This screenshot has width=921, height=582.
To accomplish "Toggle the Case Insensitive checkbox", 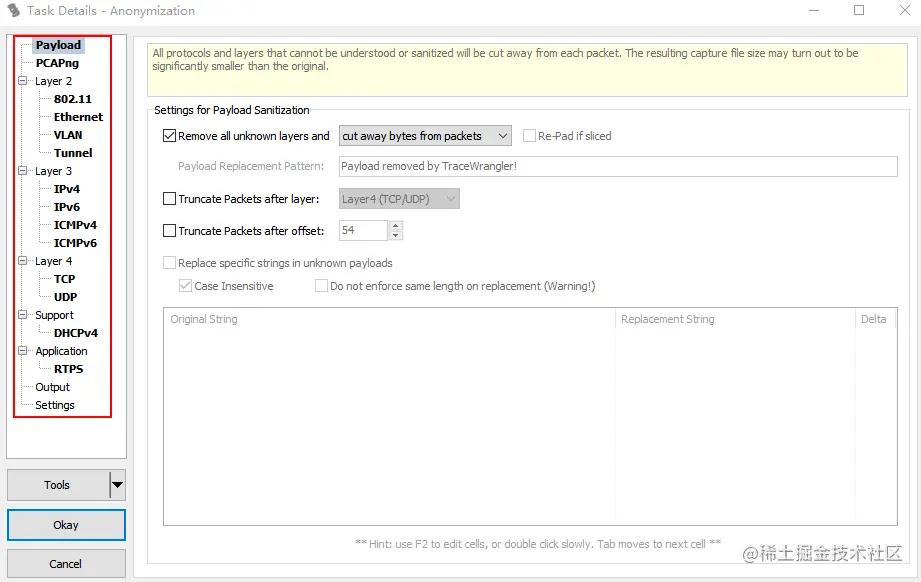I will [x=185, y=286].
